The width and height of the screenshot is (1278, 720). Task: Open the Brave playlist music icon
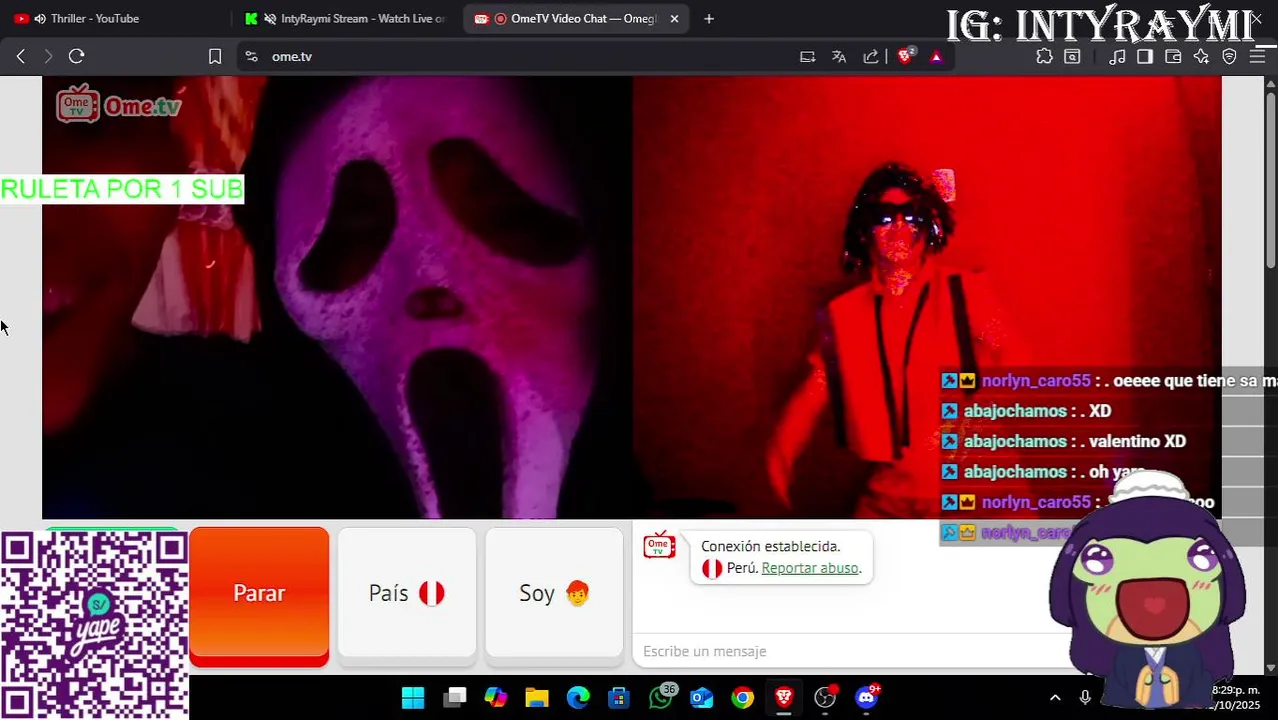point(1118,57)
